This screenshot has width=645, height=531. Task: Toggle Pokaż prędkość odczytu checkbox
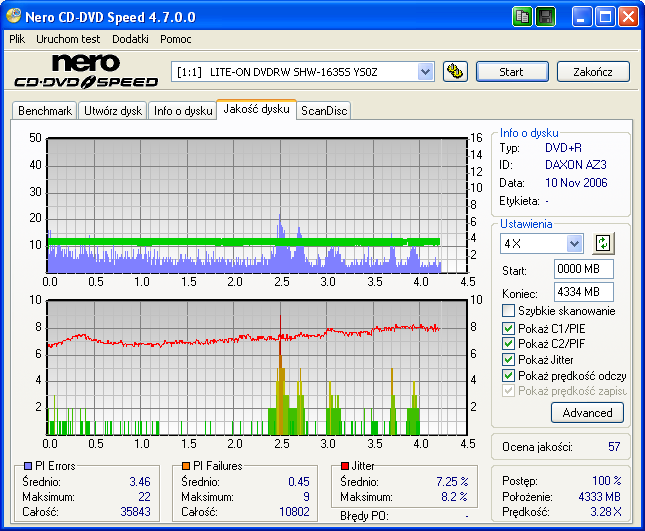508,376
